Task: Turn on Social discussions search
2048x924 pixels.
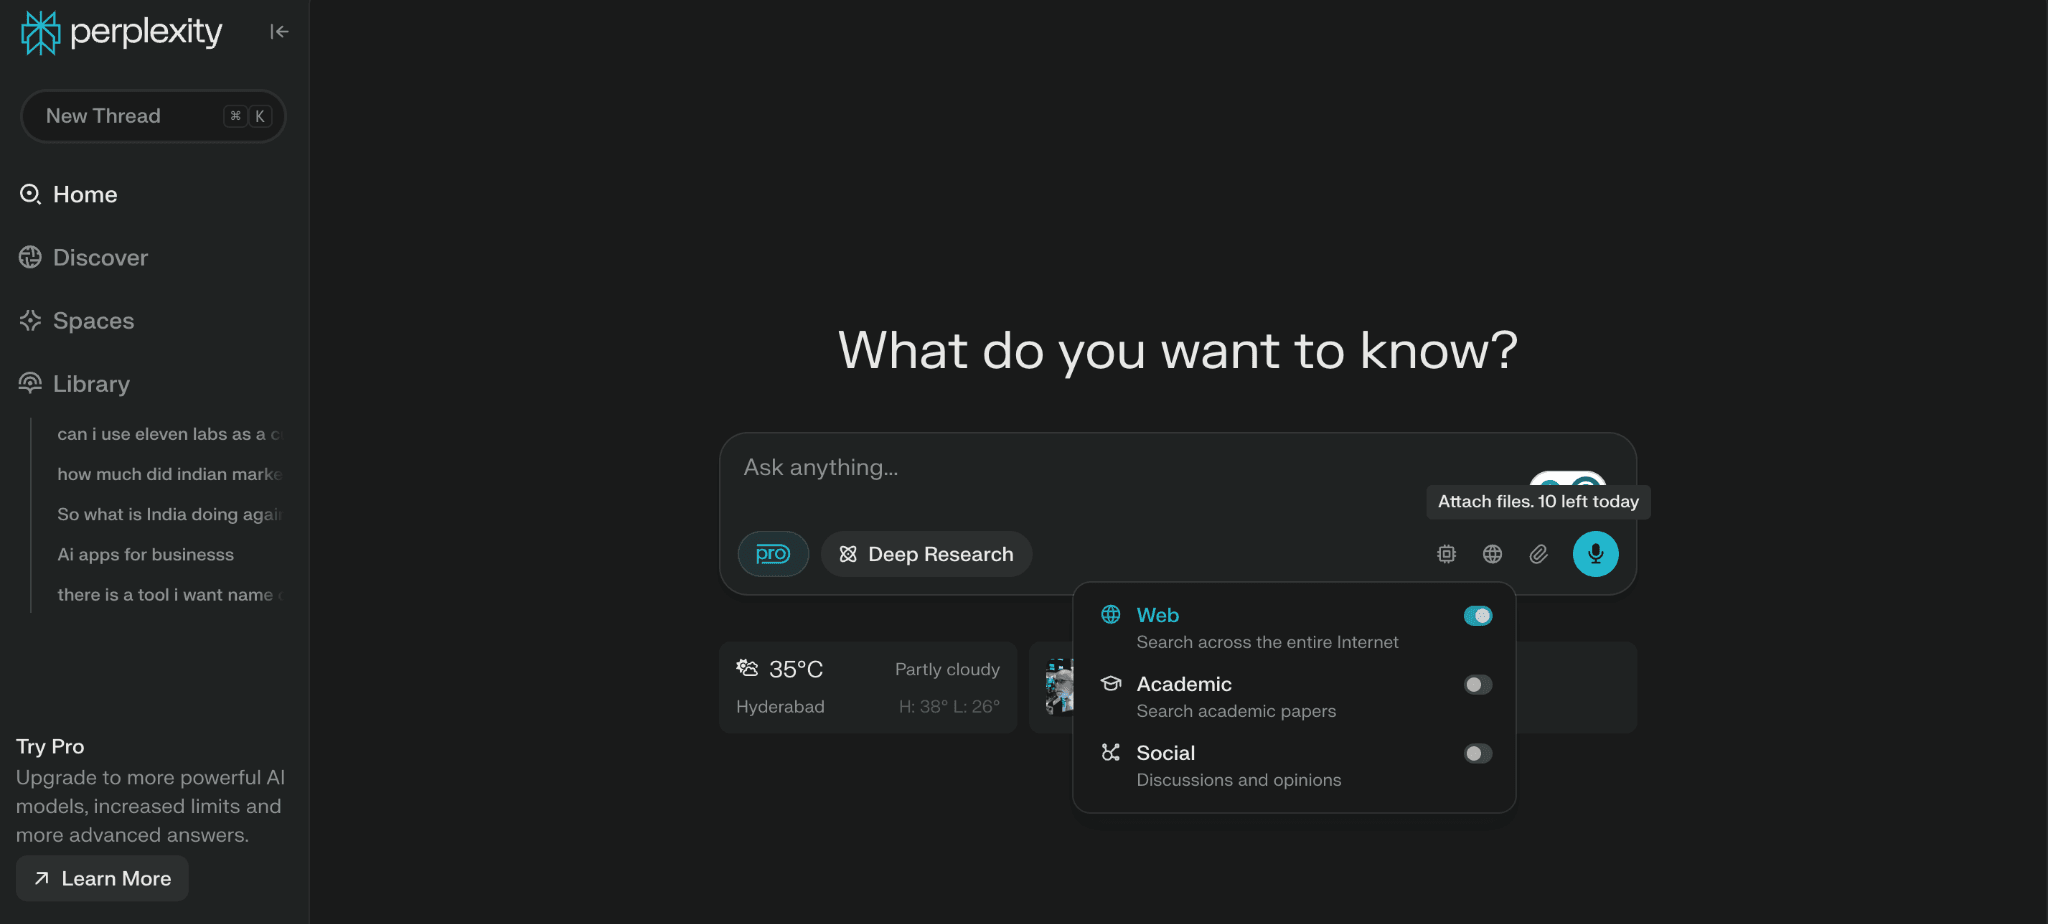Action: coord(1477,753)
